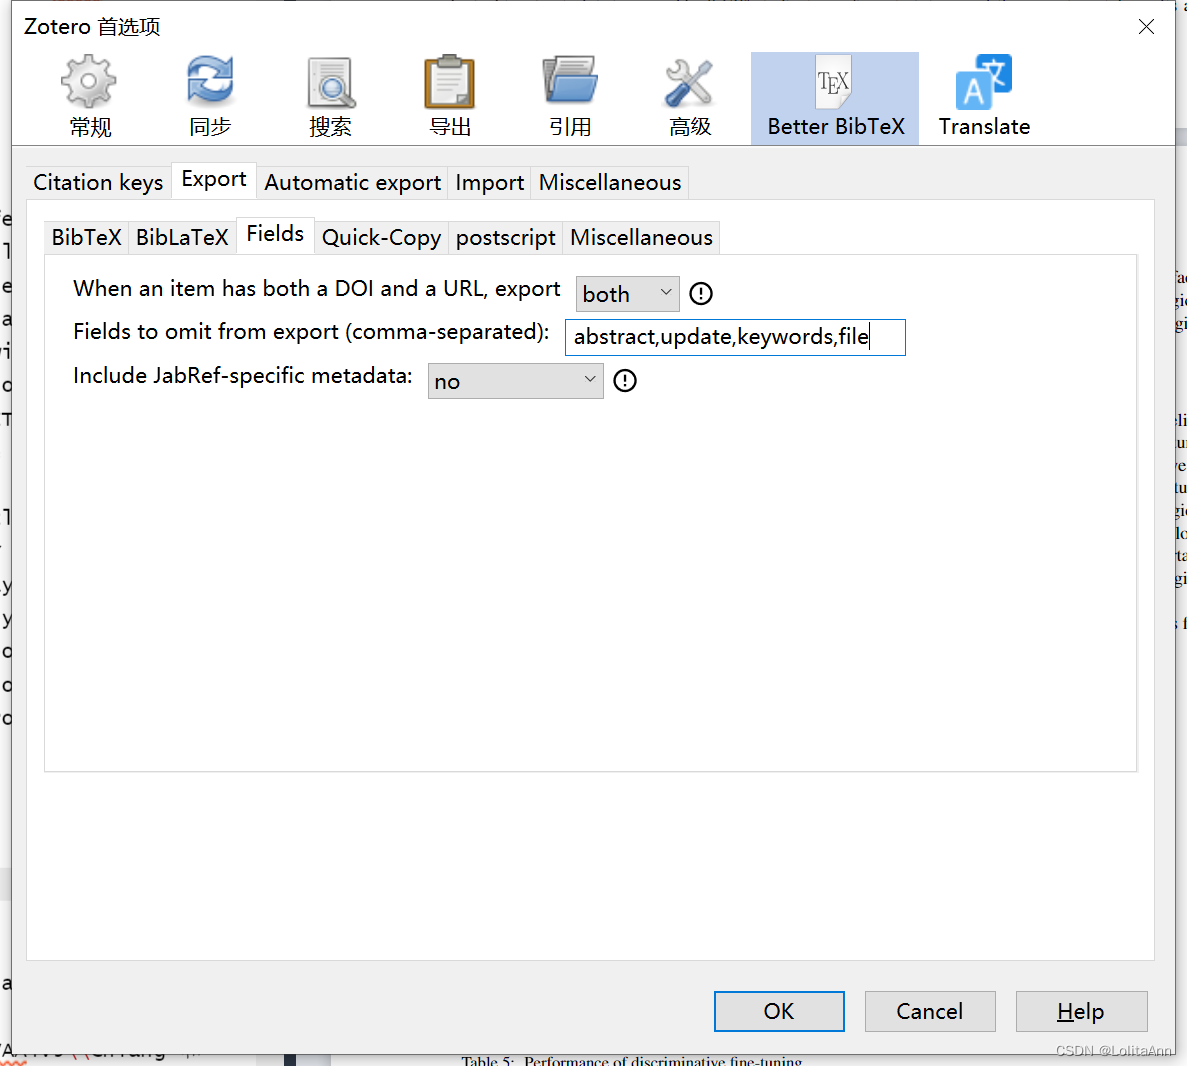Switch to the BibTeX sub-tab
1187x1066 pixels.
pos(86,238)
